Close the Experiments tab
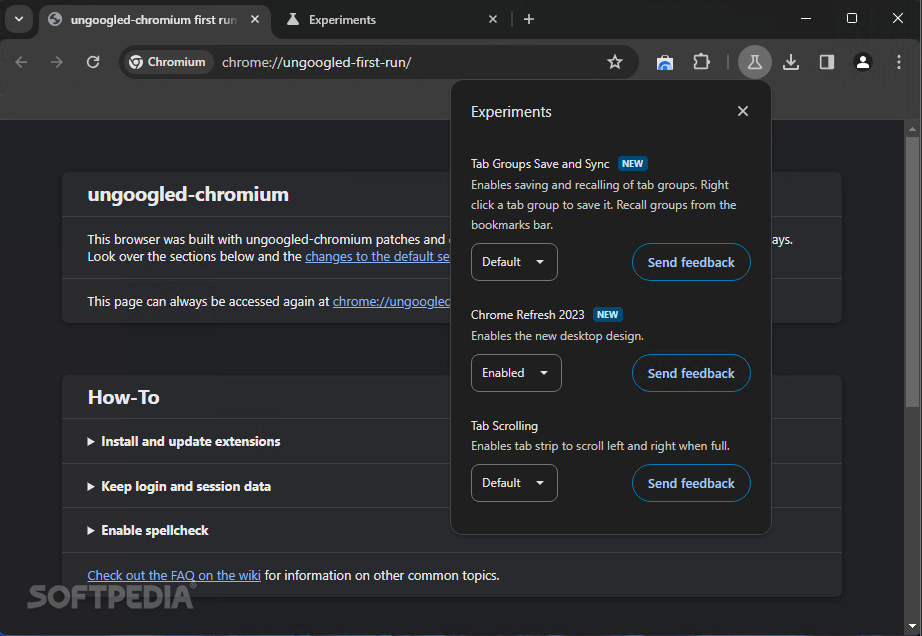 click(x=493, y=19)
